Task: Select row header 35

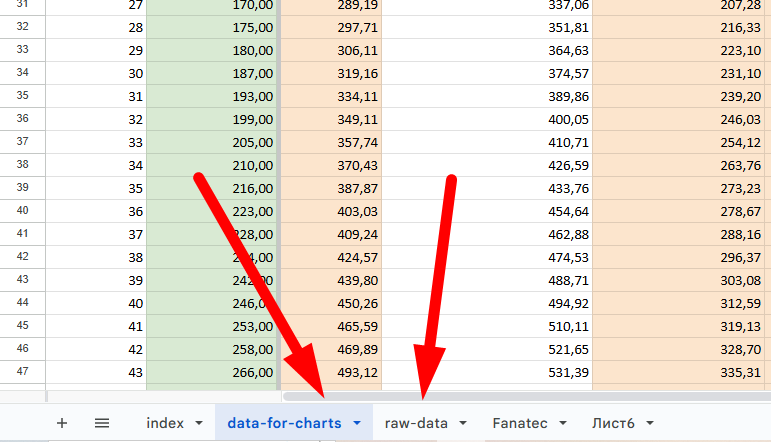Action: click(x=23, y=96)
